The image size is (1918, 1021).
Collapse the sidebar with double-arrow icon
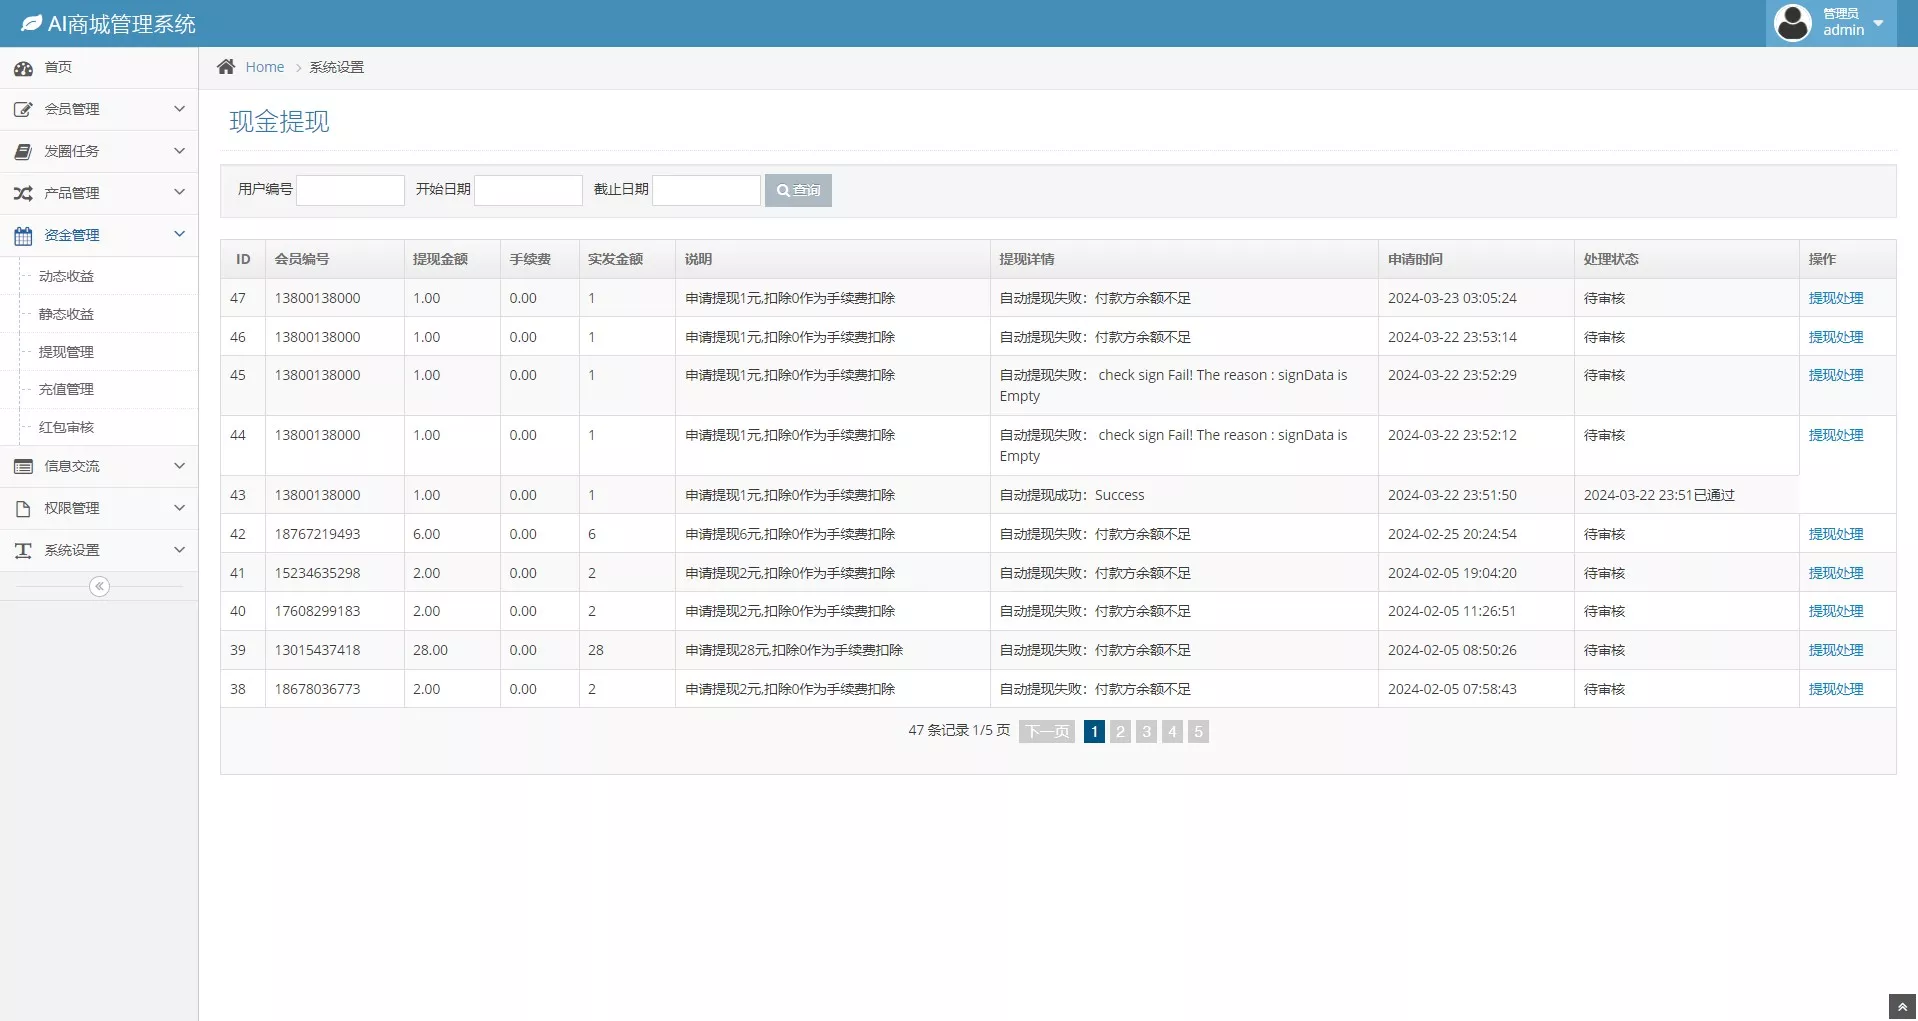[x=99, y=587]
